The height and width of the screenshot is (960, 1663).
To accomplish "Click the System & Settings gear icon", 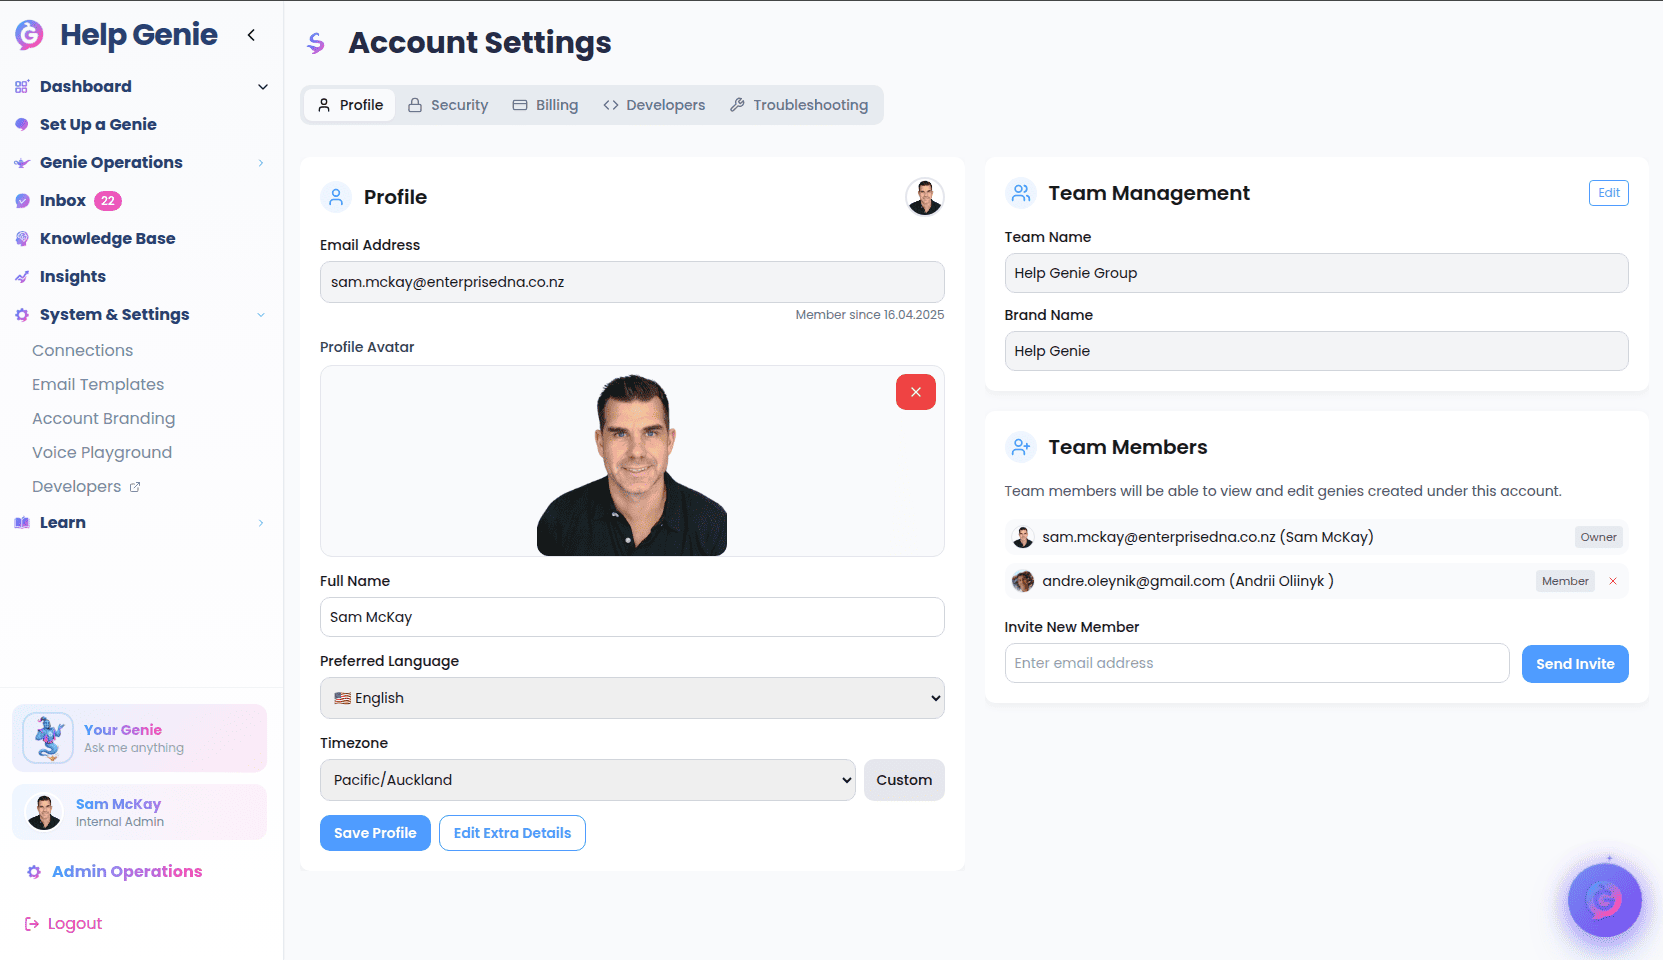I will tap(22, 315).
